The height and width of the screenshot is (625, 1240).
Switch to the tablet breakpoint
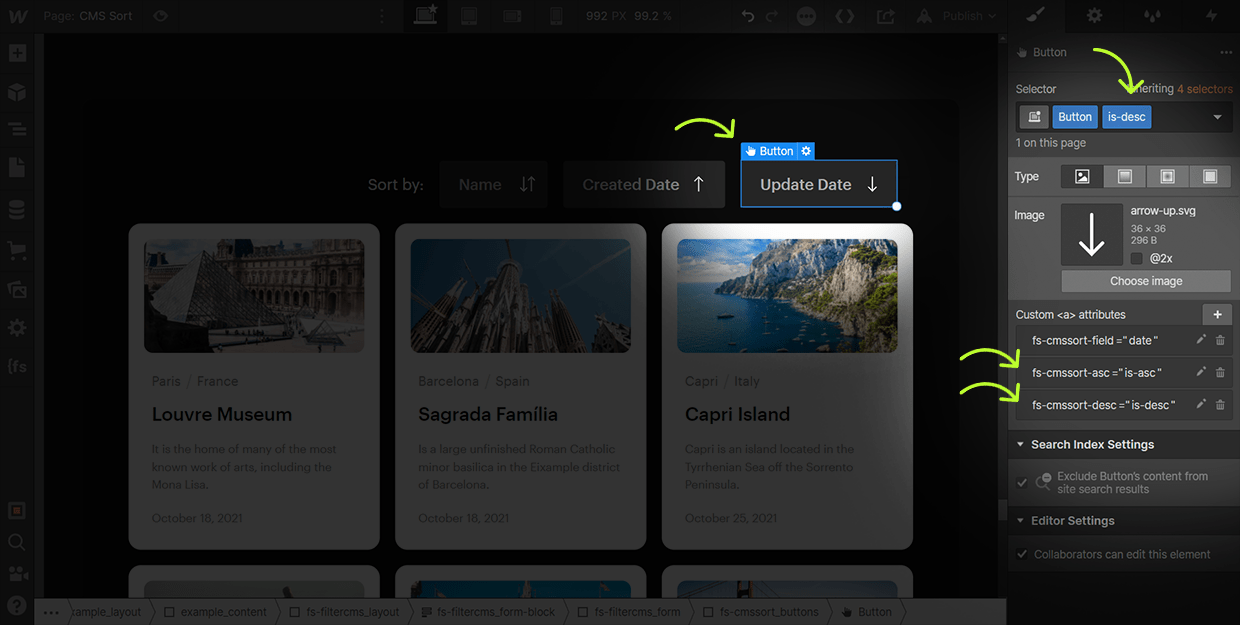coord(469,16)
